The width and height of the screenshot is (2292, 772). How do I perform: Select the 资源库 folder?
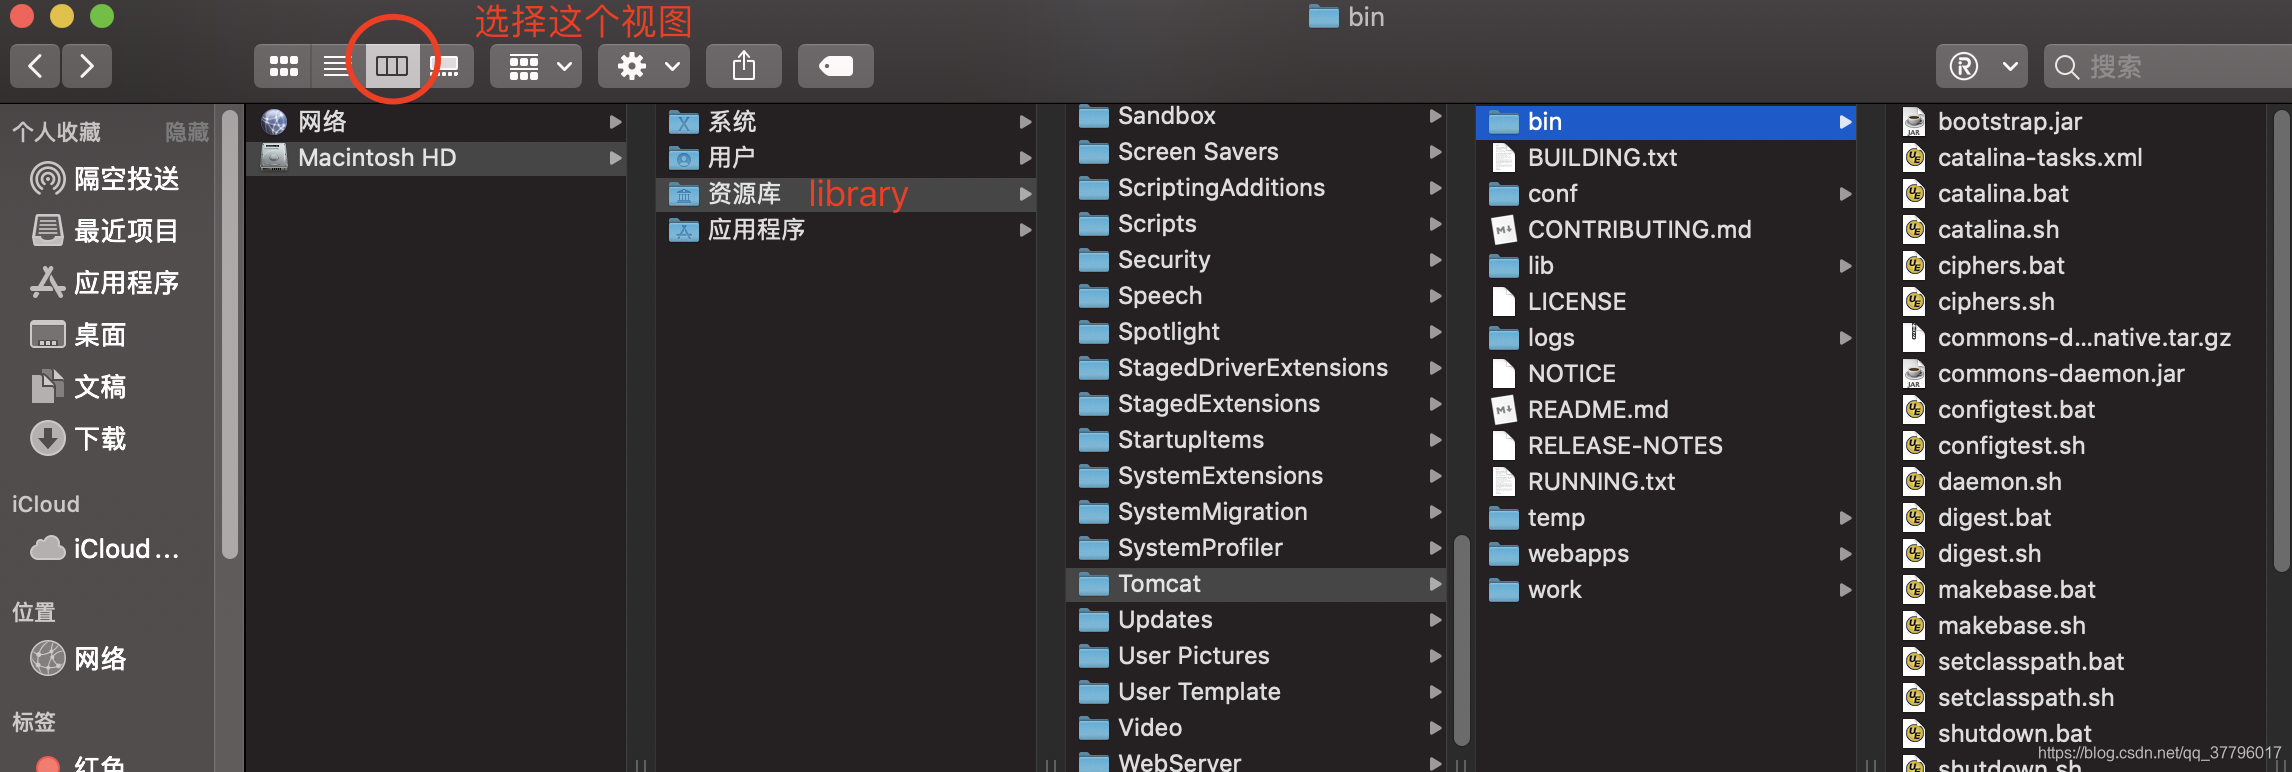point(846,194)
